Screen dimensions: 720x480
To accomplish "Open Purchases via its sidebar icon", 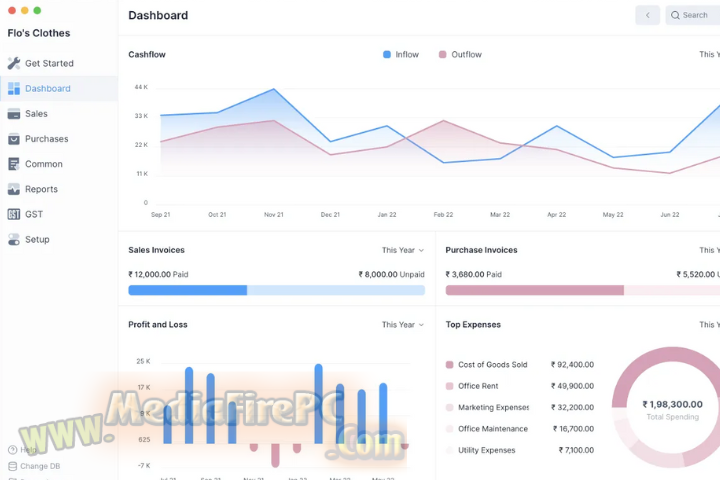I will click(x=14, y=139).
